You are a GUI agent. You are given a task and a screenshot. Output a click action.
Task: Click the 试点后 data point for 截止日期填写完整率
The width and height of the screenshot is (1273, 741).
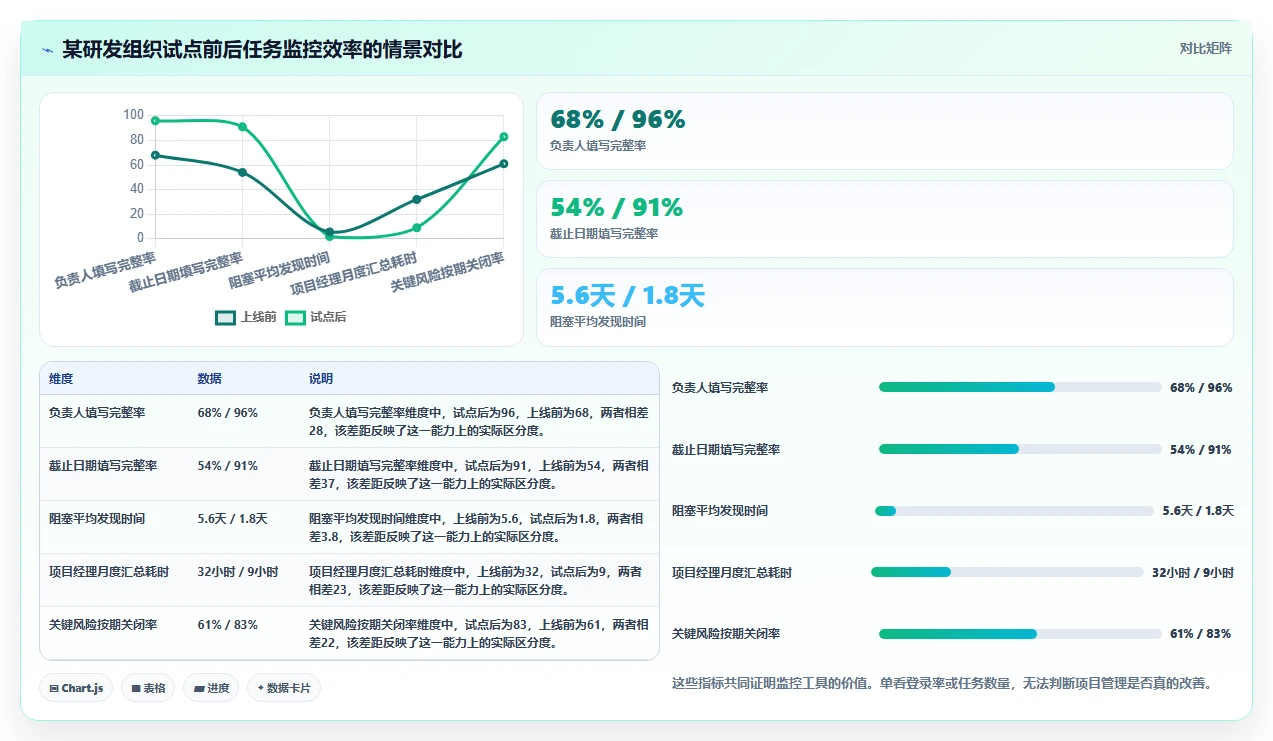tap(242, 127)
